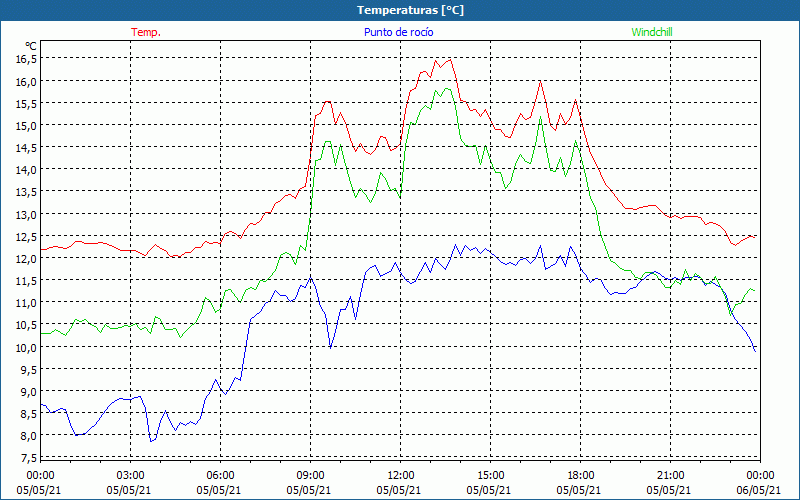Click the 16,0 value on the Y axis
This screenshot has height=500, width=800.
coord(27,82)
